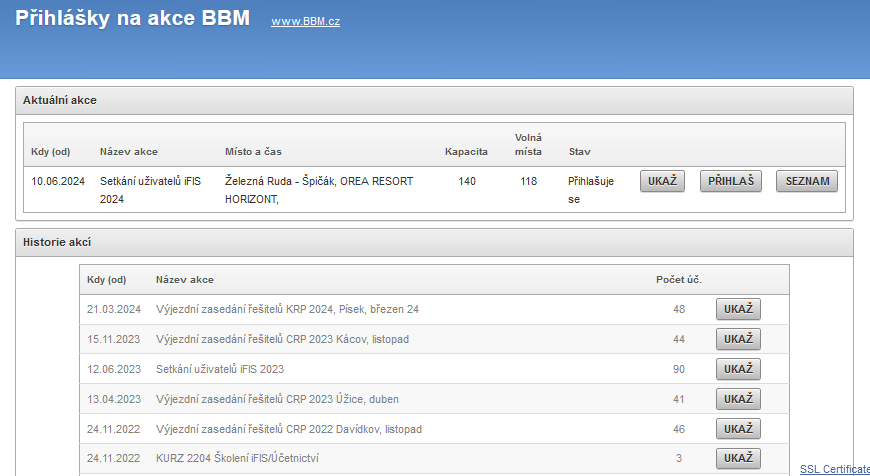The height and width of the screenshot is (476, 870).
Task: Click the text Setkání uživatelů iFIS 2023
Action: coord(220,369)
